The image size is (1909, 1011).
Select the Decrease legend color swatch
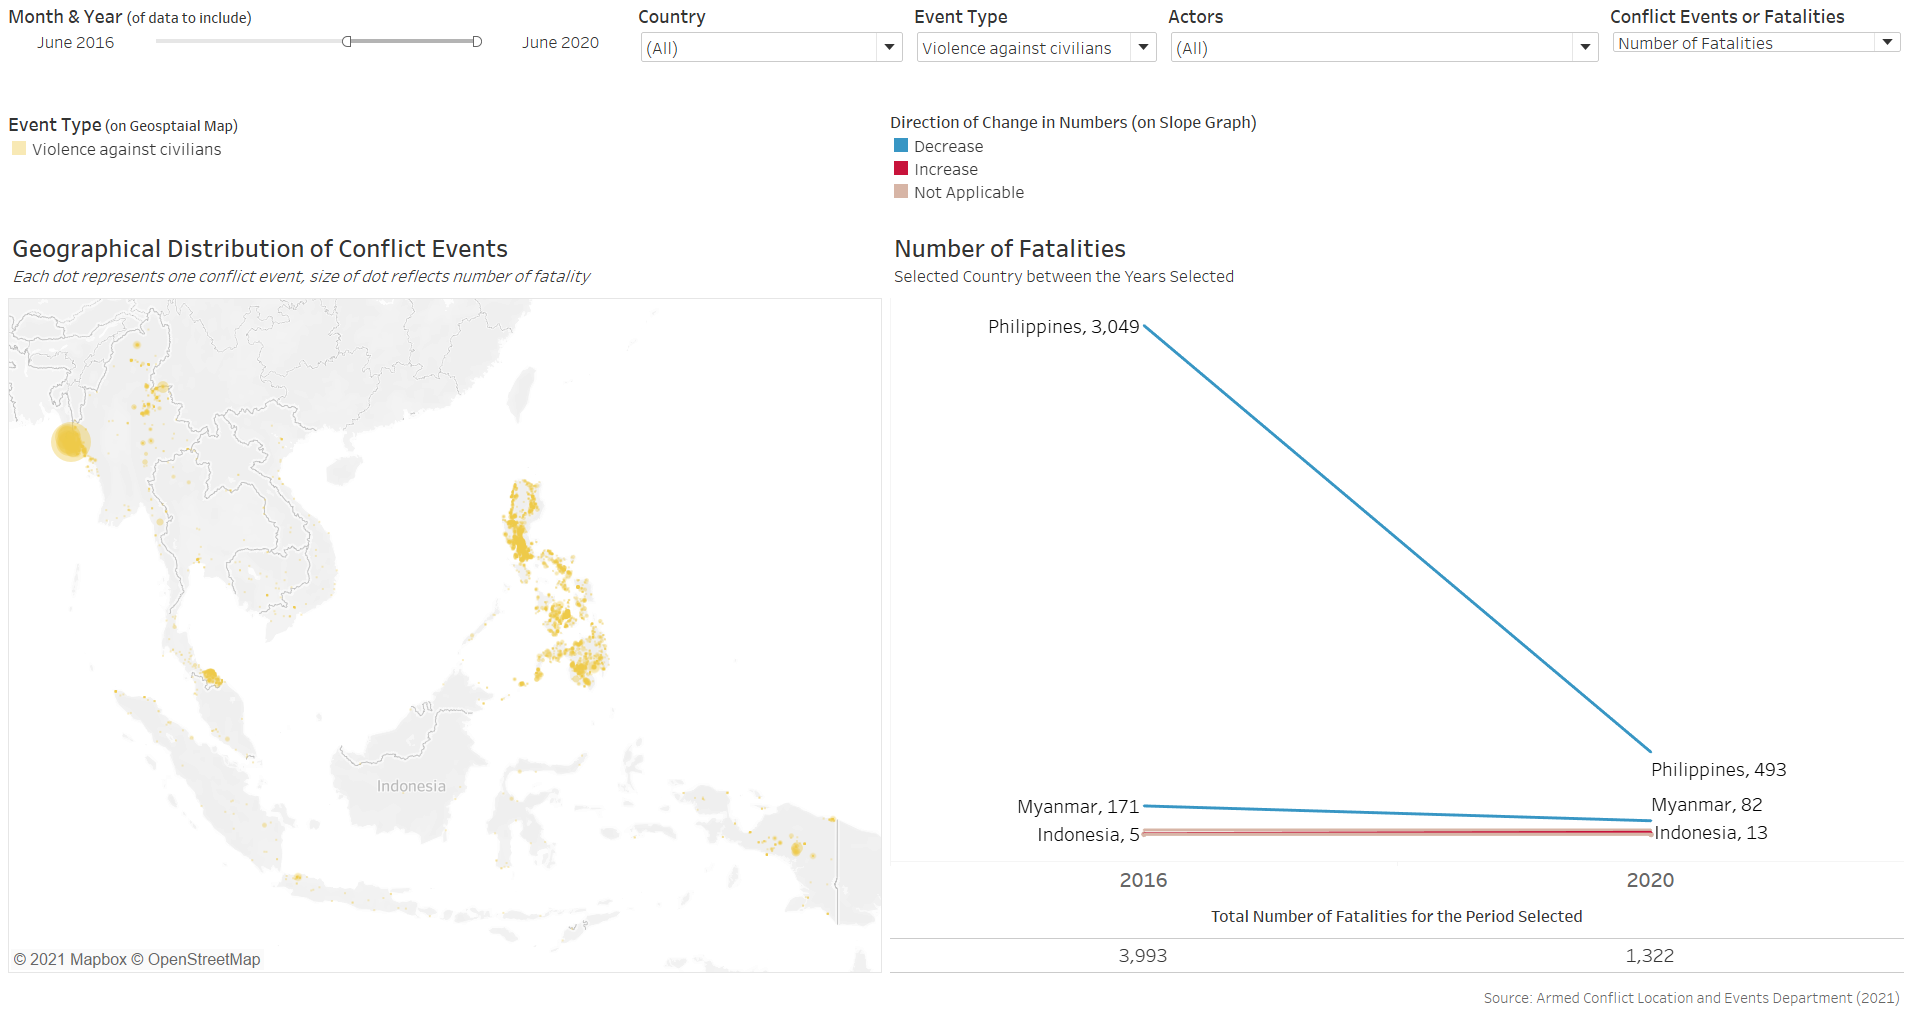901,146
